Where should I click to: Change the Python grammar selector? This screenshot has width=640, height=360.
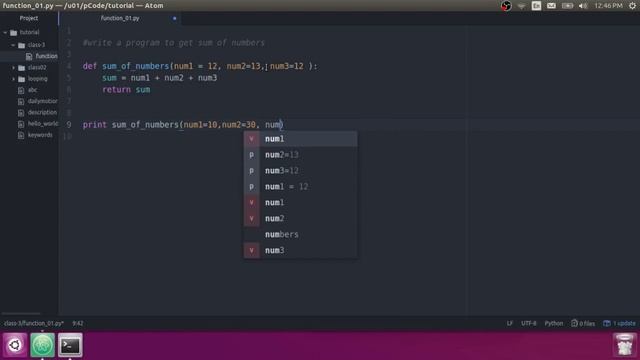point(553,323)
